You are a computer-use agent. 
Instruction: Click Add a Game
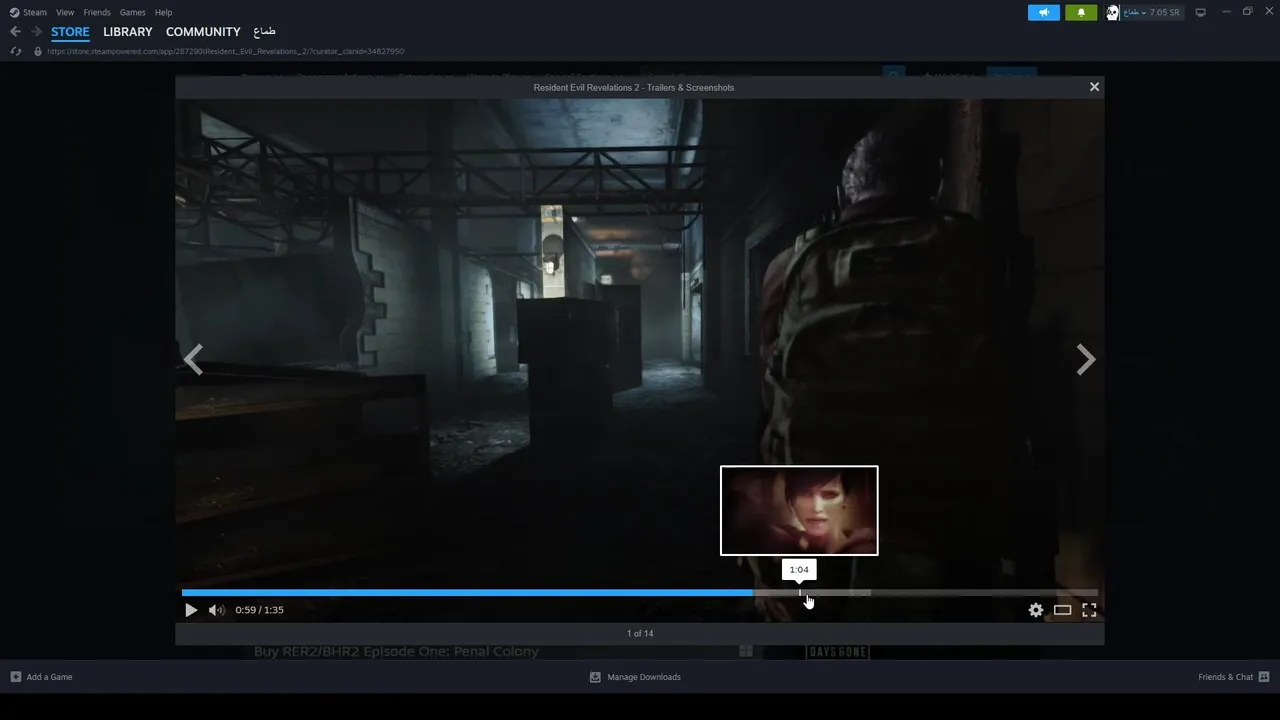pyautogui.click(x=41, y=677)
